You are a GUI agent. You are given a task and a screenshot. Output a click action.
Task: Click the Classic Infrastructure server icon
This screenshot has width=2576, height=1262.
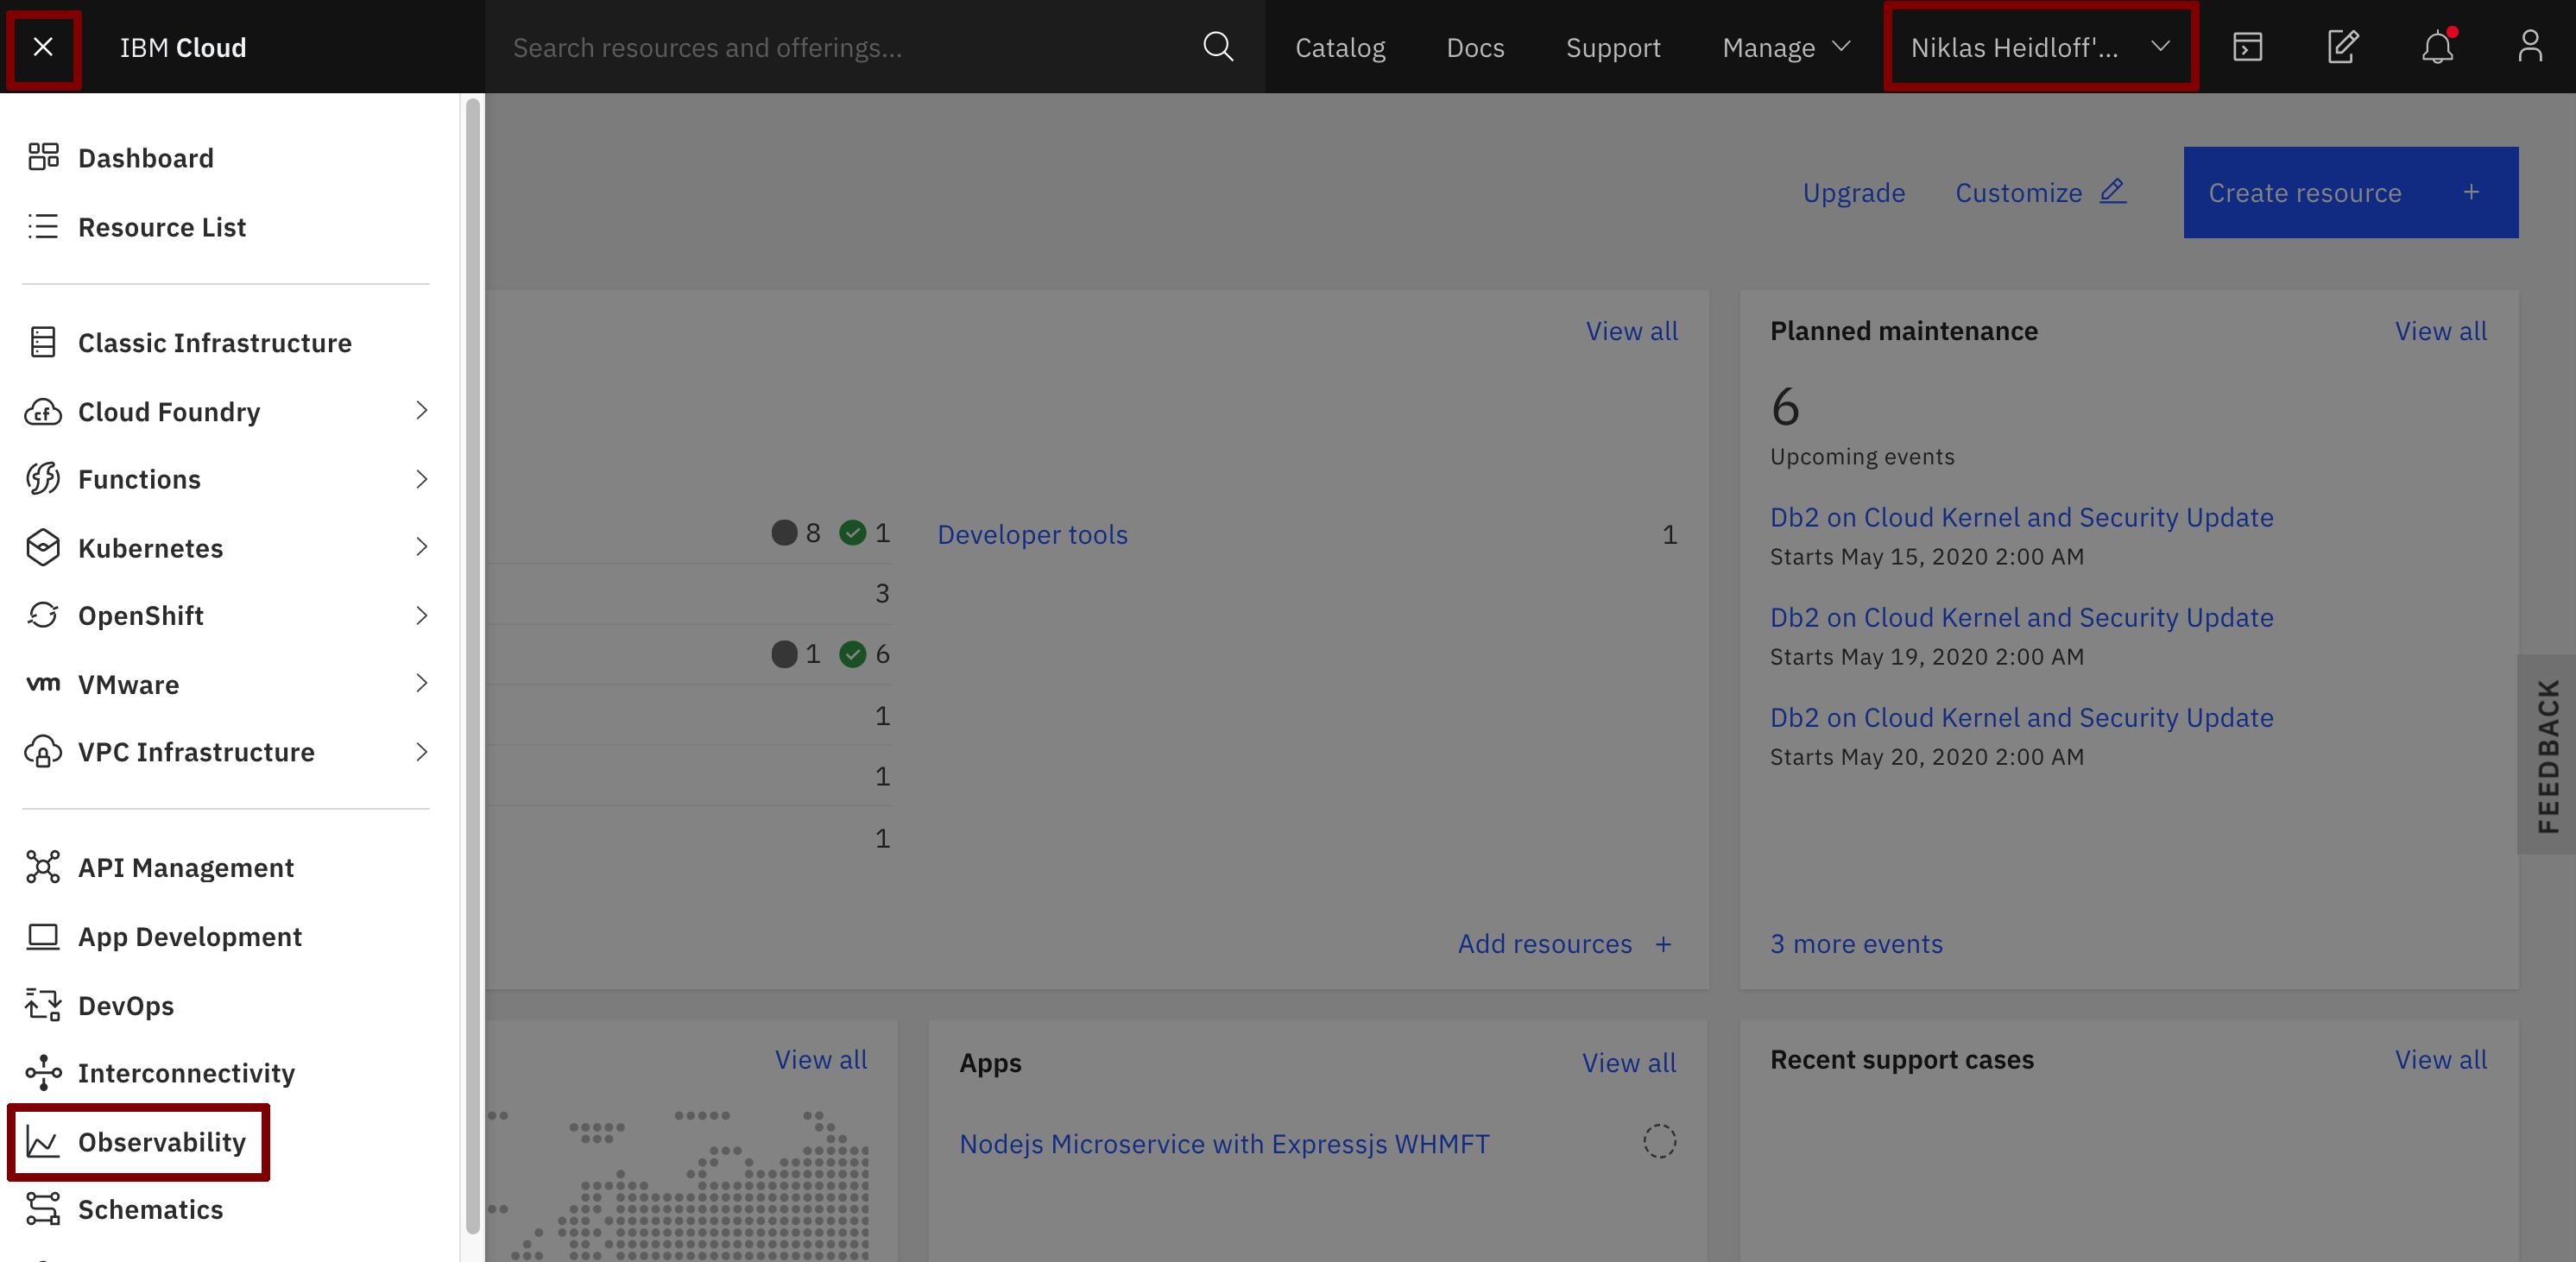43,342
